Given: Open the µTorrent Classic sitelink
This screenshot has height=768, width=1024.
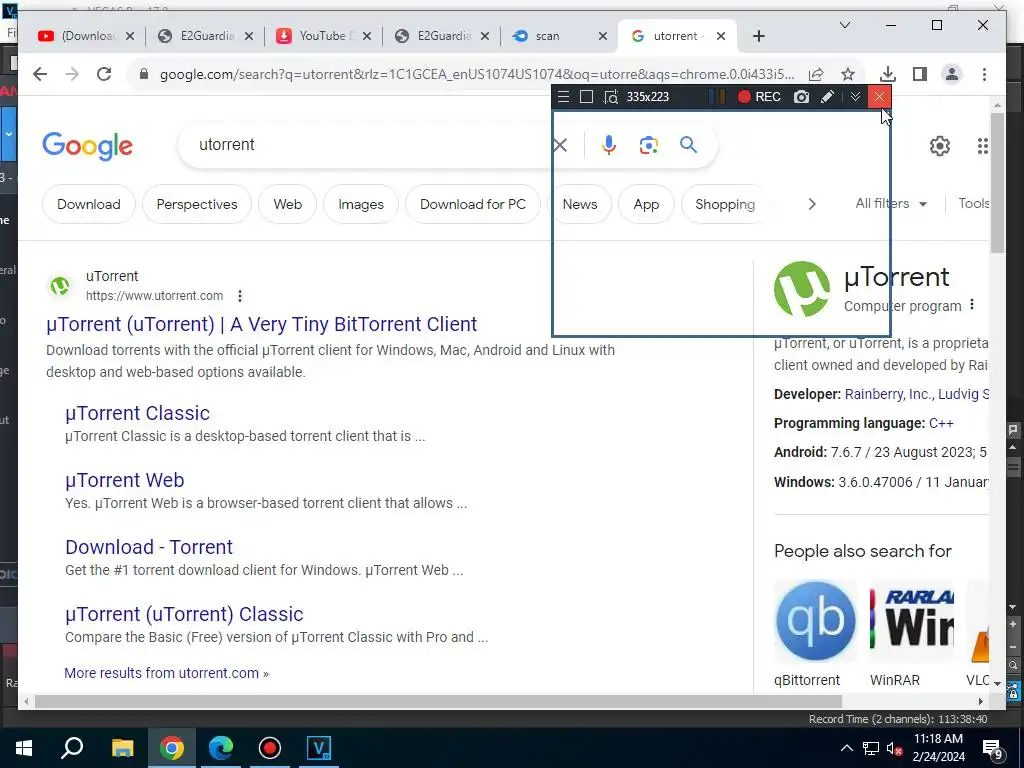Looking at the screenshot, I should 137,413.
